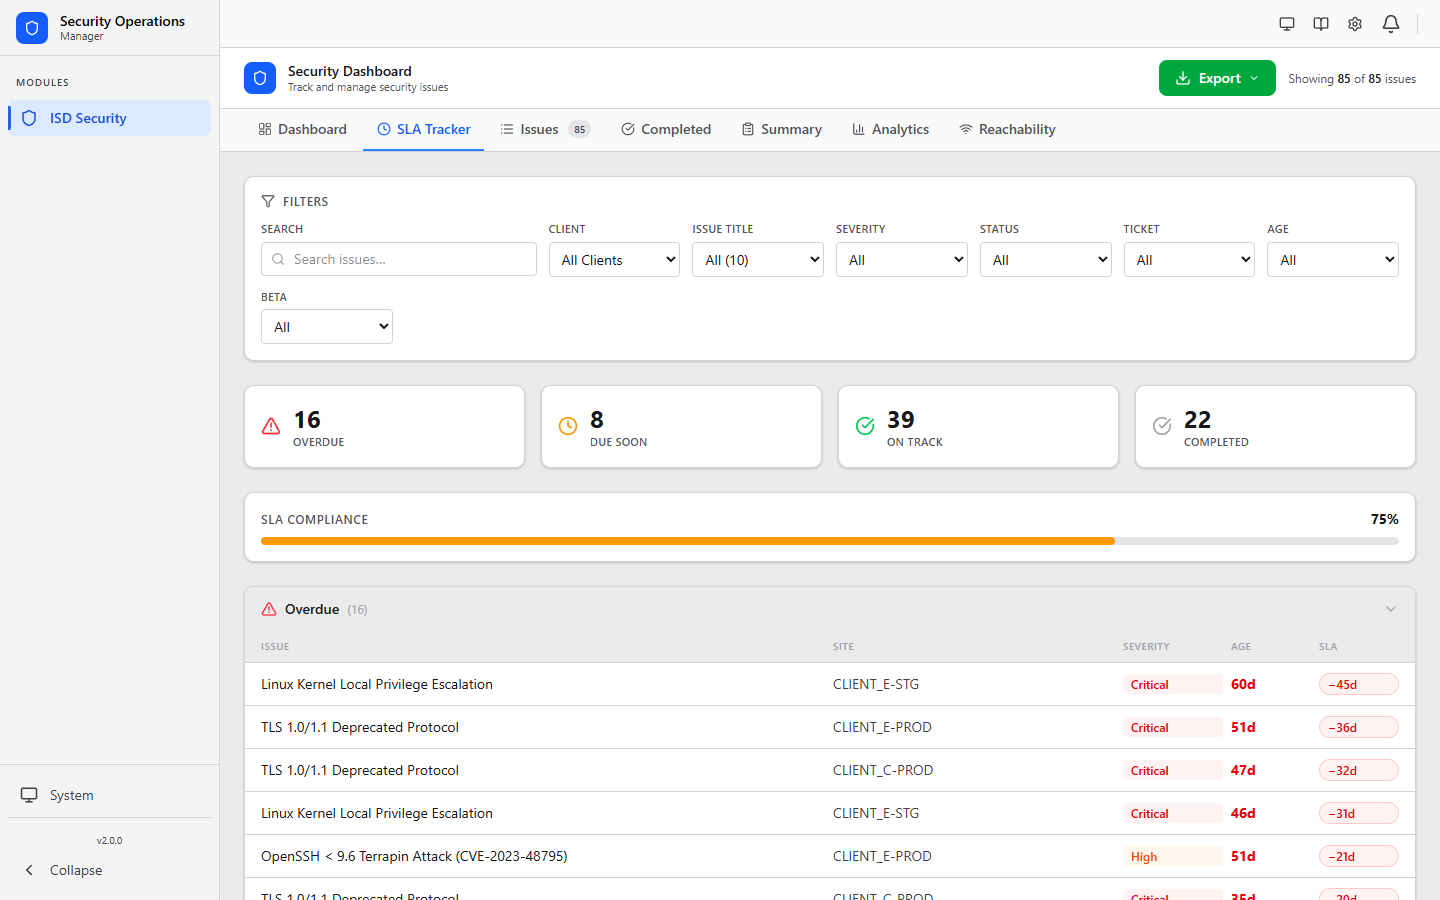Select ISD Security module in sidebar

[x=110, y=118]
